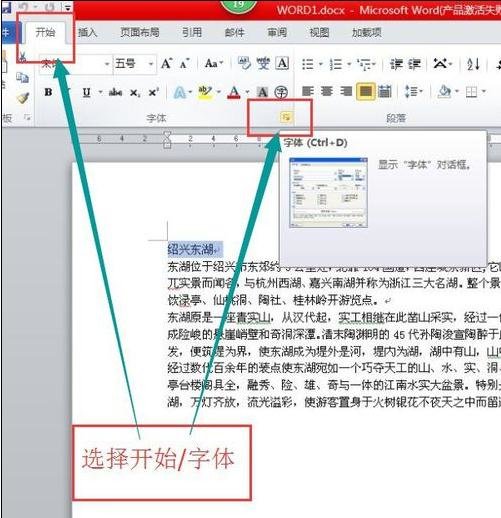This screenshot has height=518, width=501.
Task: Click the Format Painter brush icon
Action: (23, 98)
